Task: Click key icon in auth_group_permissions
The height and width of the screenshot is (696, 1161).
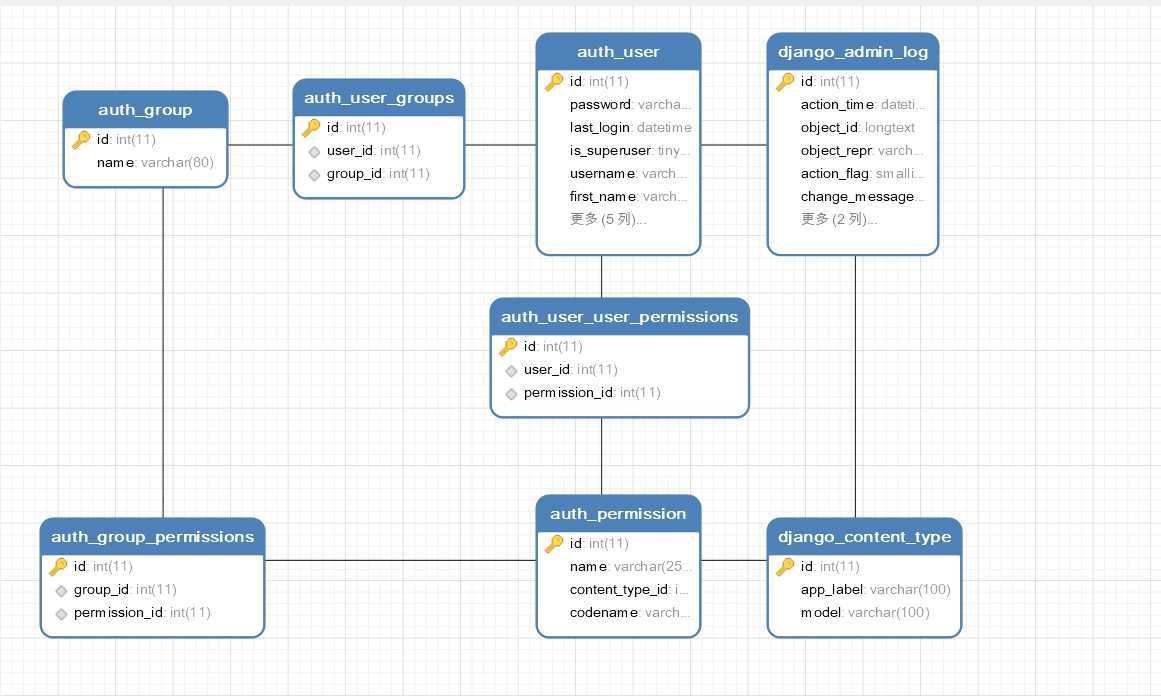Action: [x=58, y=566]
